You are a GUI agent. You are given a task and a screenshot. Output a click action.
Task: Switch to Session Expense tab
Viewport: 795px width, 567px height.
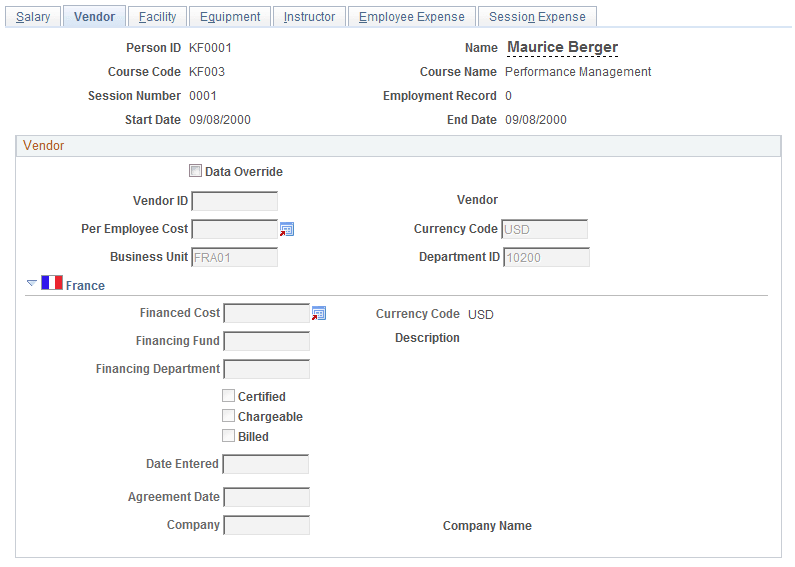coord(537,17)
